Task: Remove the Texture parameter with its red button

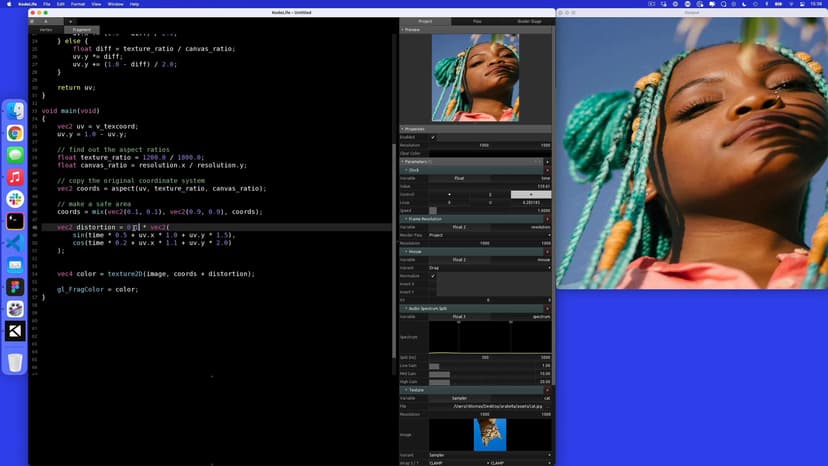Action: click(x=547, y=389)
